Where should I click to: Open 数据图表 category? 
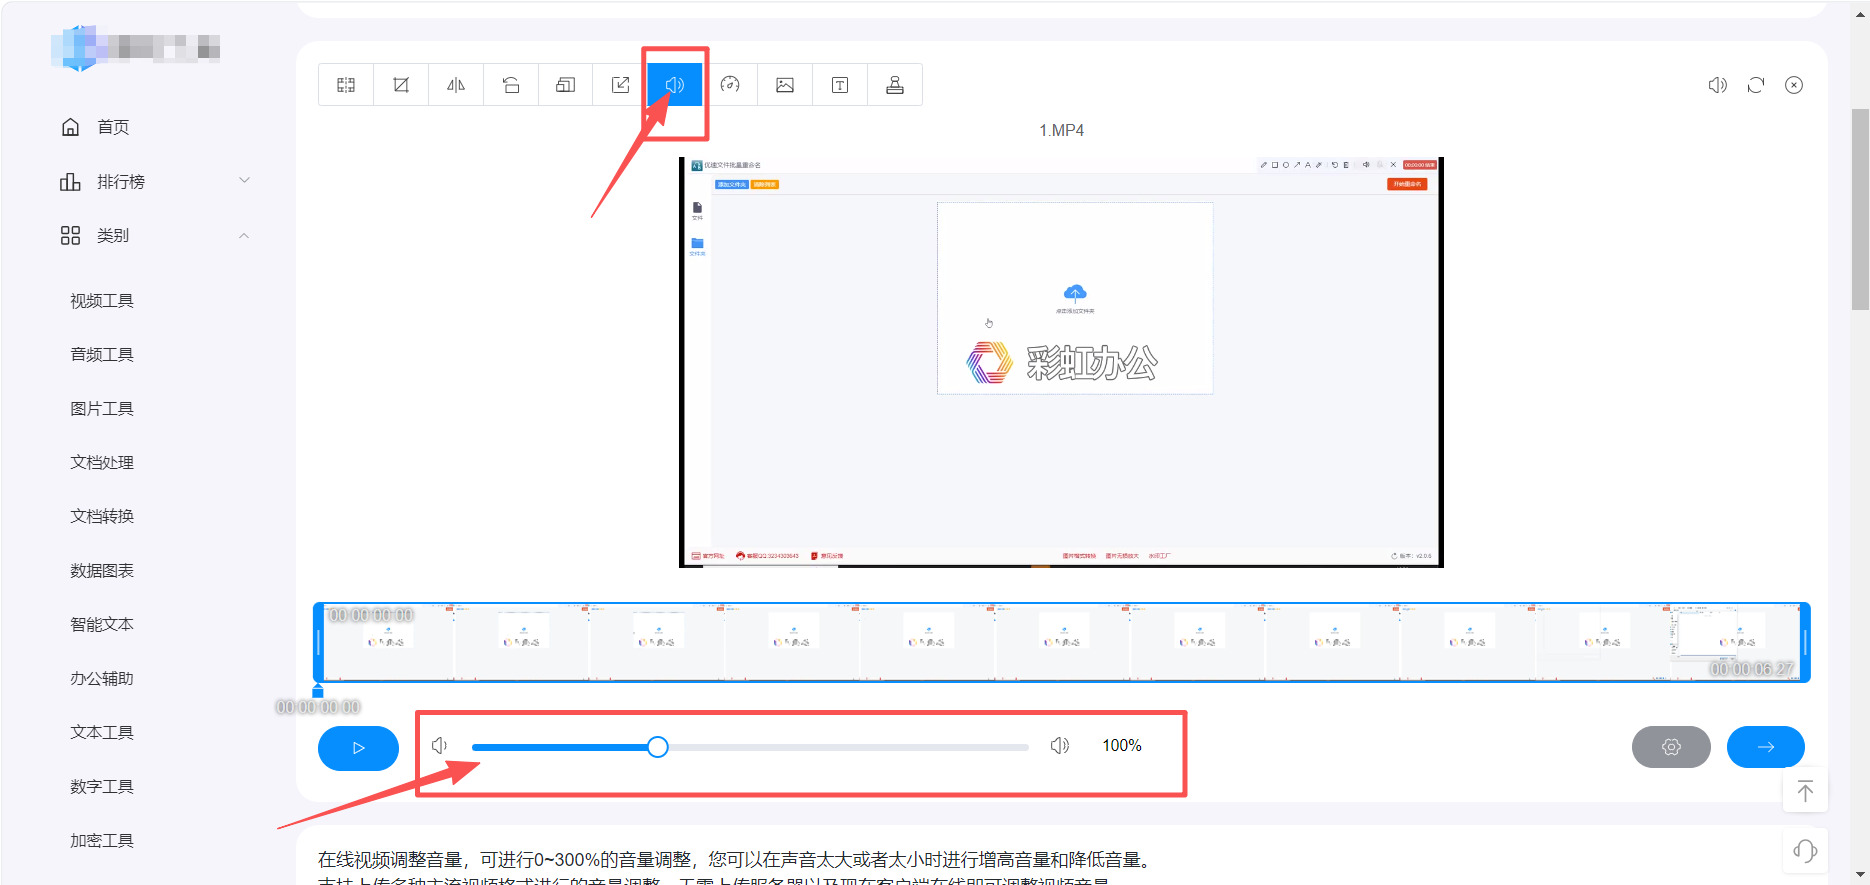pyautogui.click(x=102, y=571)
